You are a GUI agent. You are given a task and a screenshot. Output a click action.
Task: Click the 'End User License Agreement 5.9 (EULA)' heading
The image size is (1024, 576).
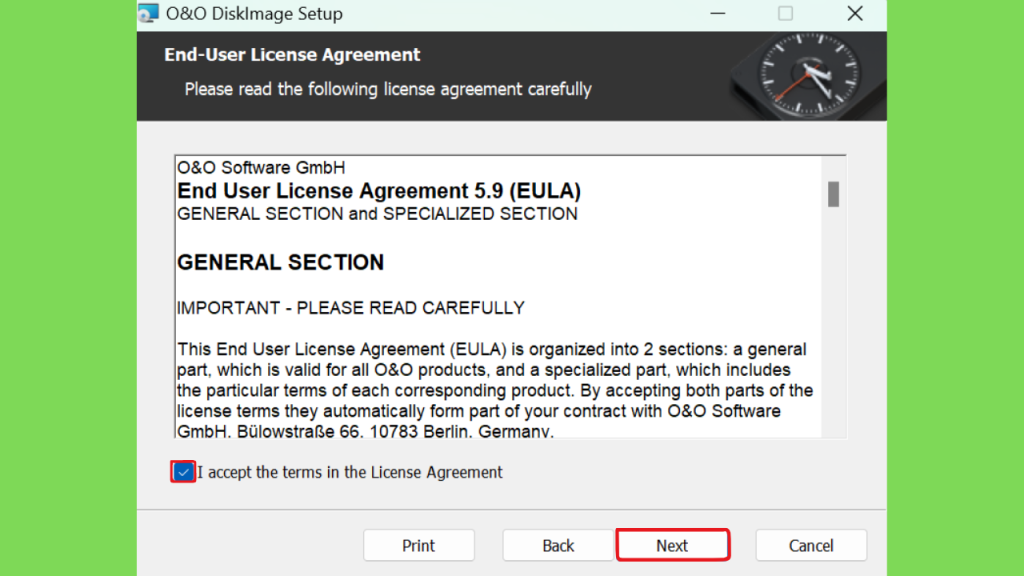coord(379,191)
